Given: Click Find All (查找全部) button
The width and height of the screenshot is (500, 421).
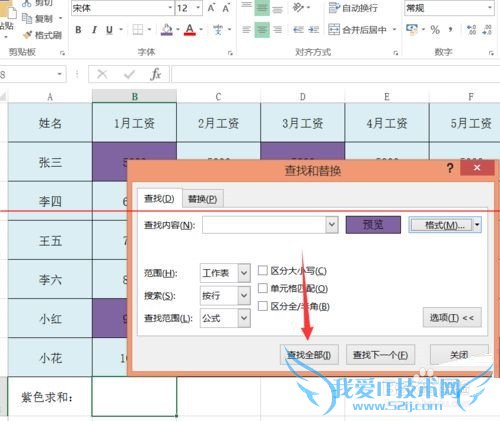Looking at the screenshot, I should click(309, 355).
